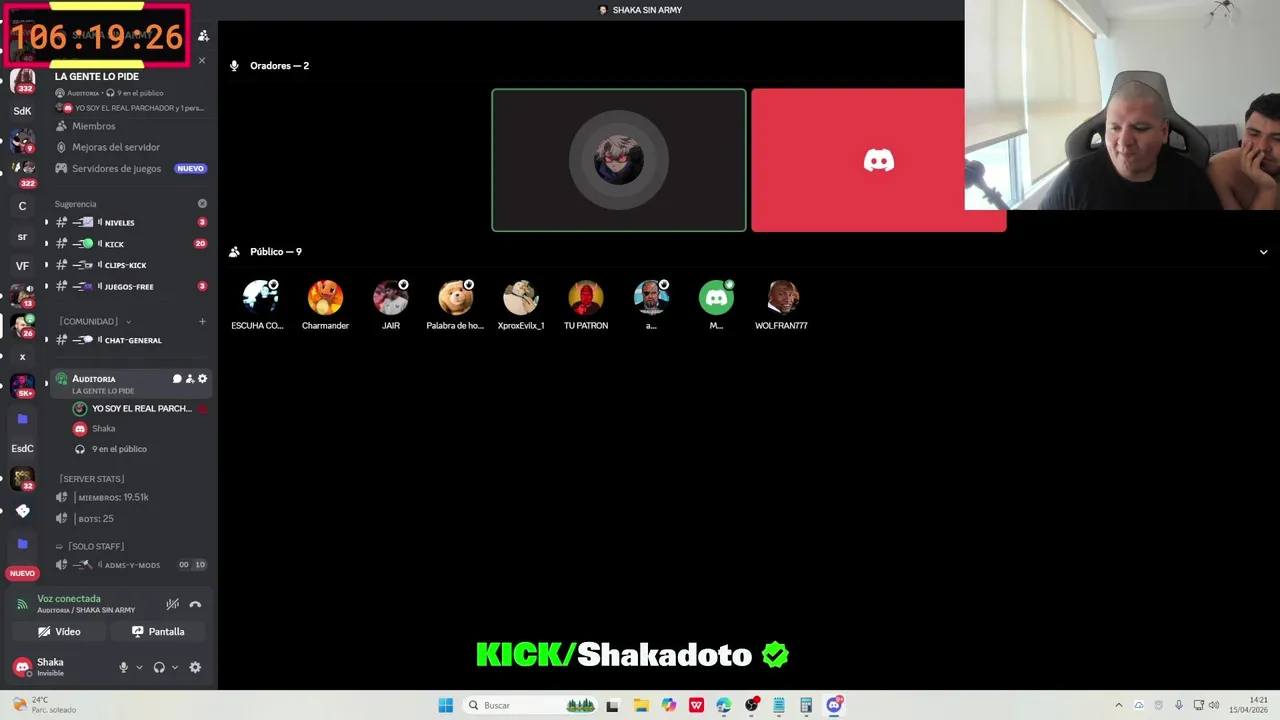Screen dimensions: 1280x720
Task: Expand thread arrow beside NIVELES channel
Action: click(x=46, y=222)
